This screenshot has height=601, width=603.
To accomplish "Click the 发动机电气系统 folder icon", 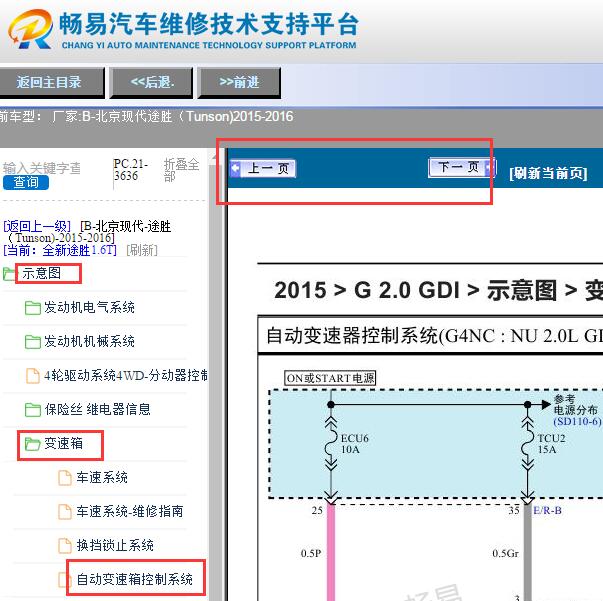I will pyautogui.click(x=33, y=308).
